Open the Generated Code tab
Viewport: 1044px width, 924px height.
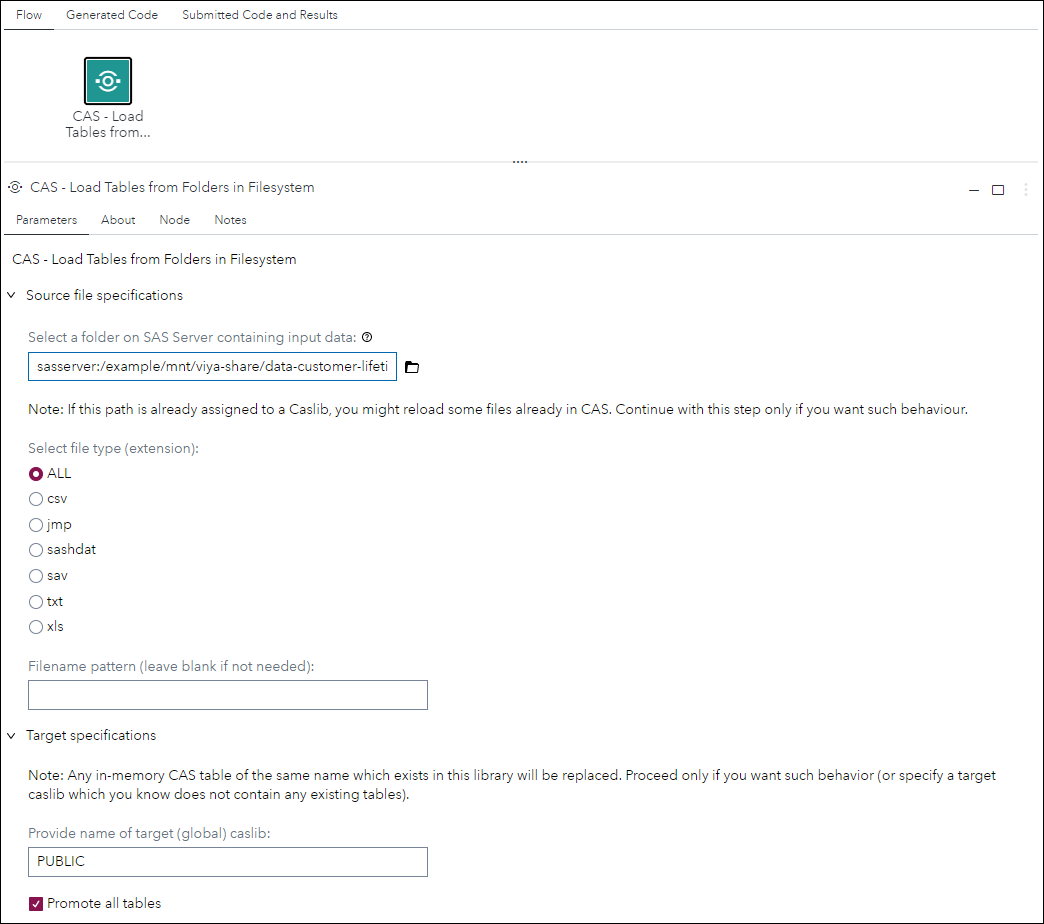point(112,15)
